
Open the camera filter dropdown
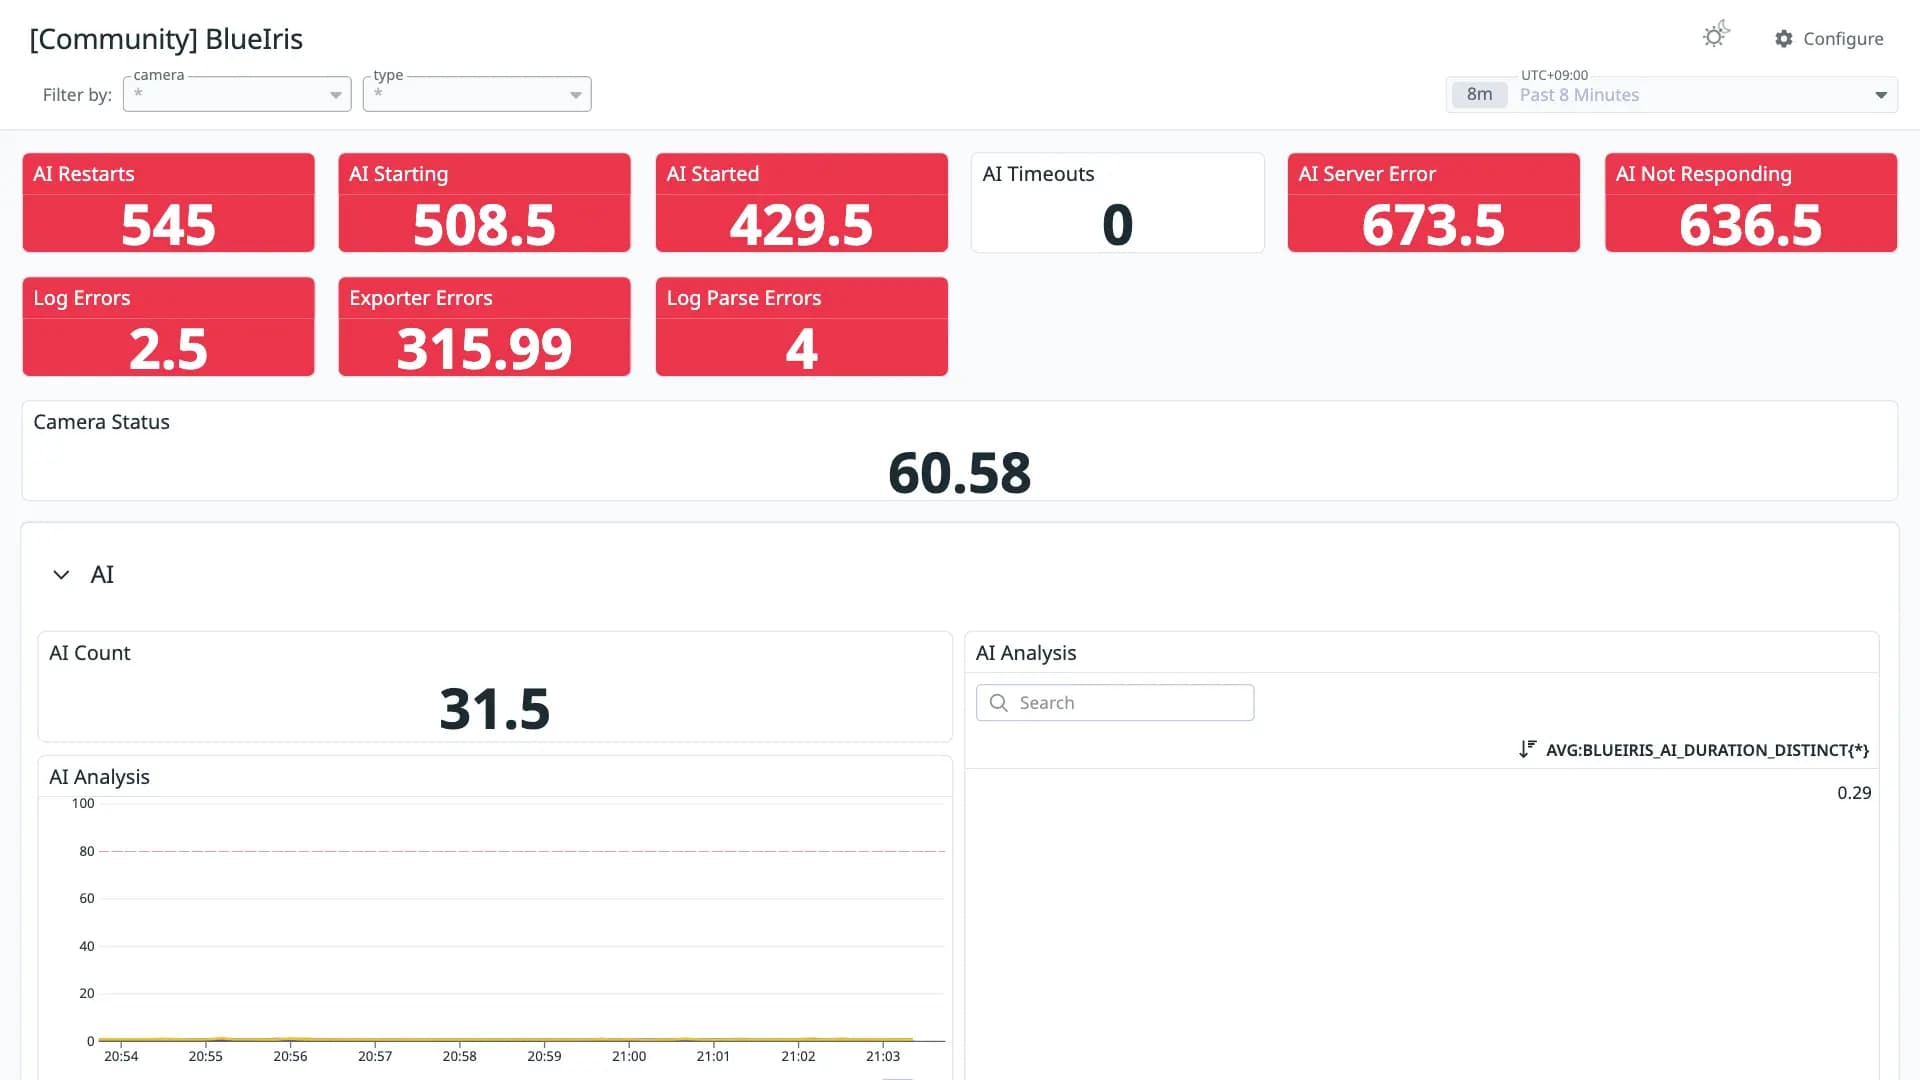pos(237,94)
